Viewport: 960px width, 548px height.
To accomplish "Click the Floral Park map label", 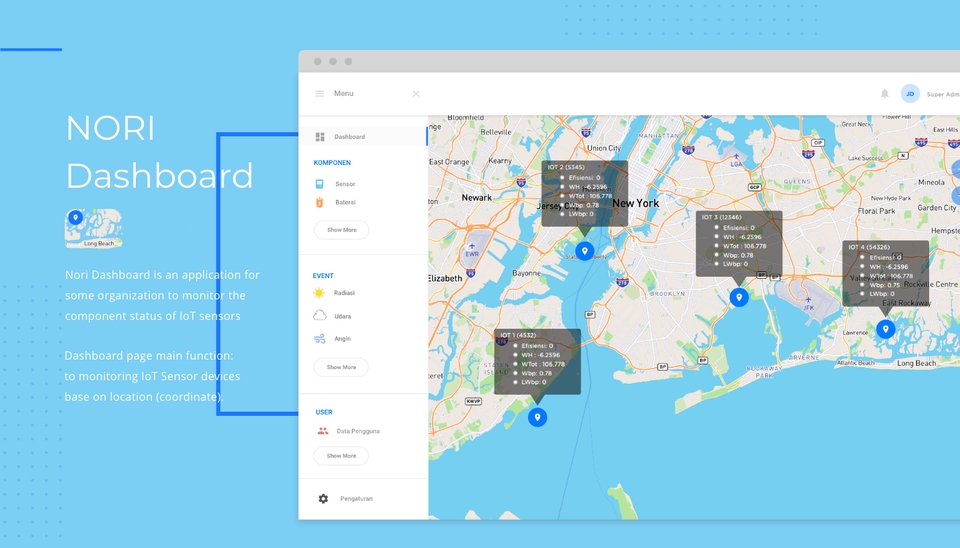I will click(876, 211).
